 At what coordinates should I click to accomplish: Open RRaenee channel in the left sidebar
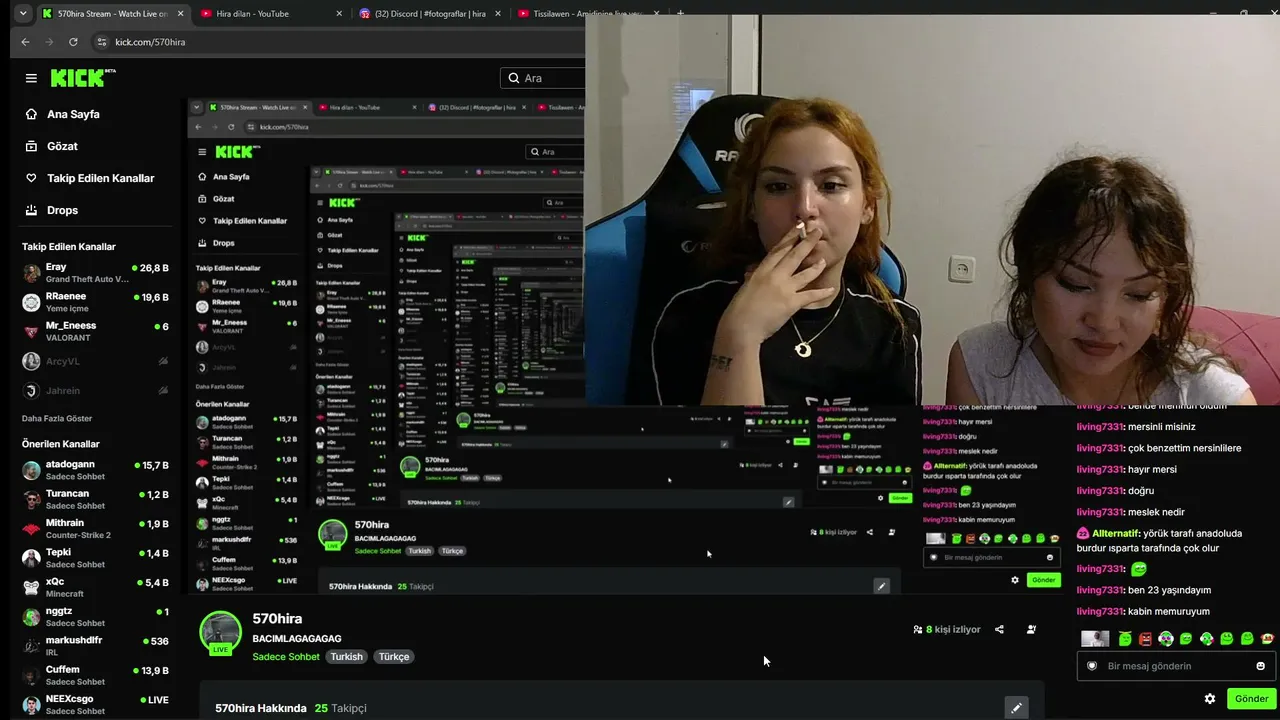pos(95,302)
